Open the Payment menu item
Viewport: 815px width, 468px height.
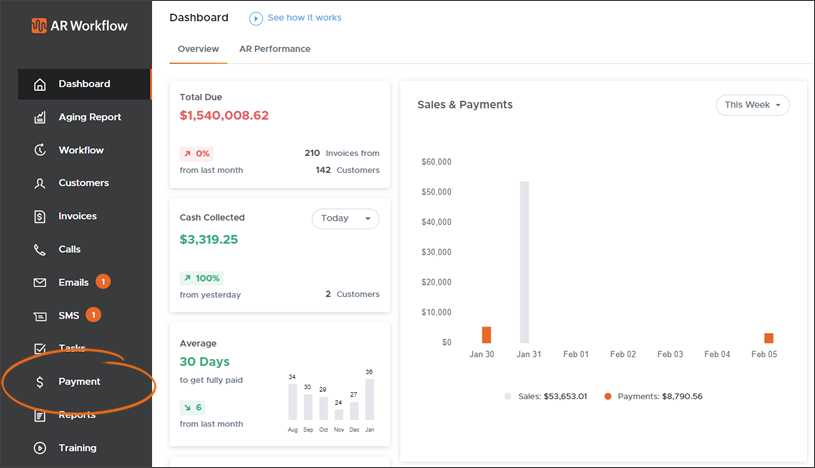coord(79,382)
